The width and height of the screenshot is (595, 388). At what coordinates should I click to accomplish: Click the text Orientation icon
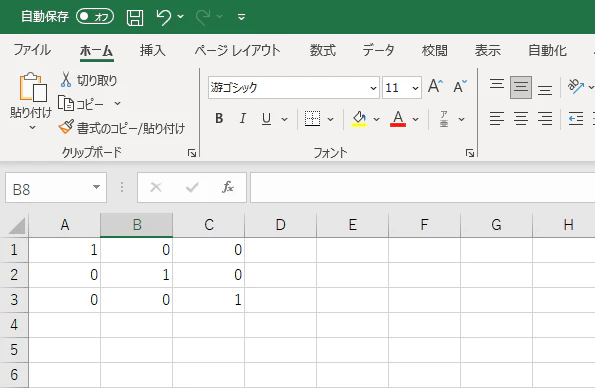(x=576, y=87)
